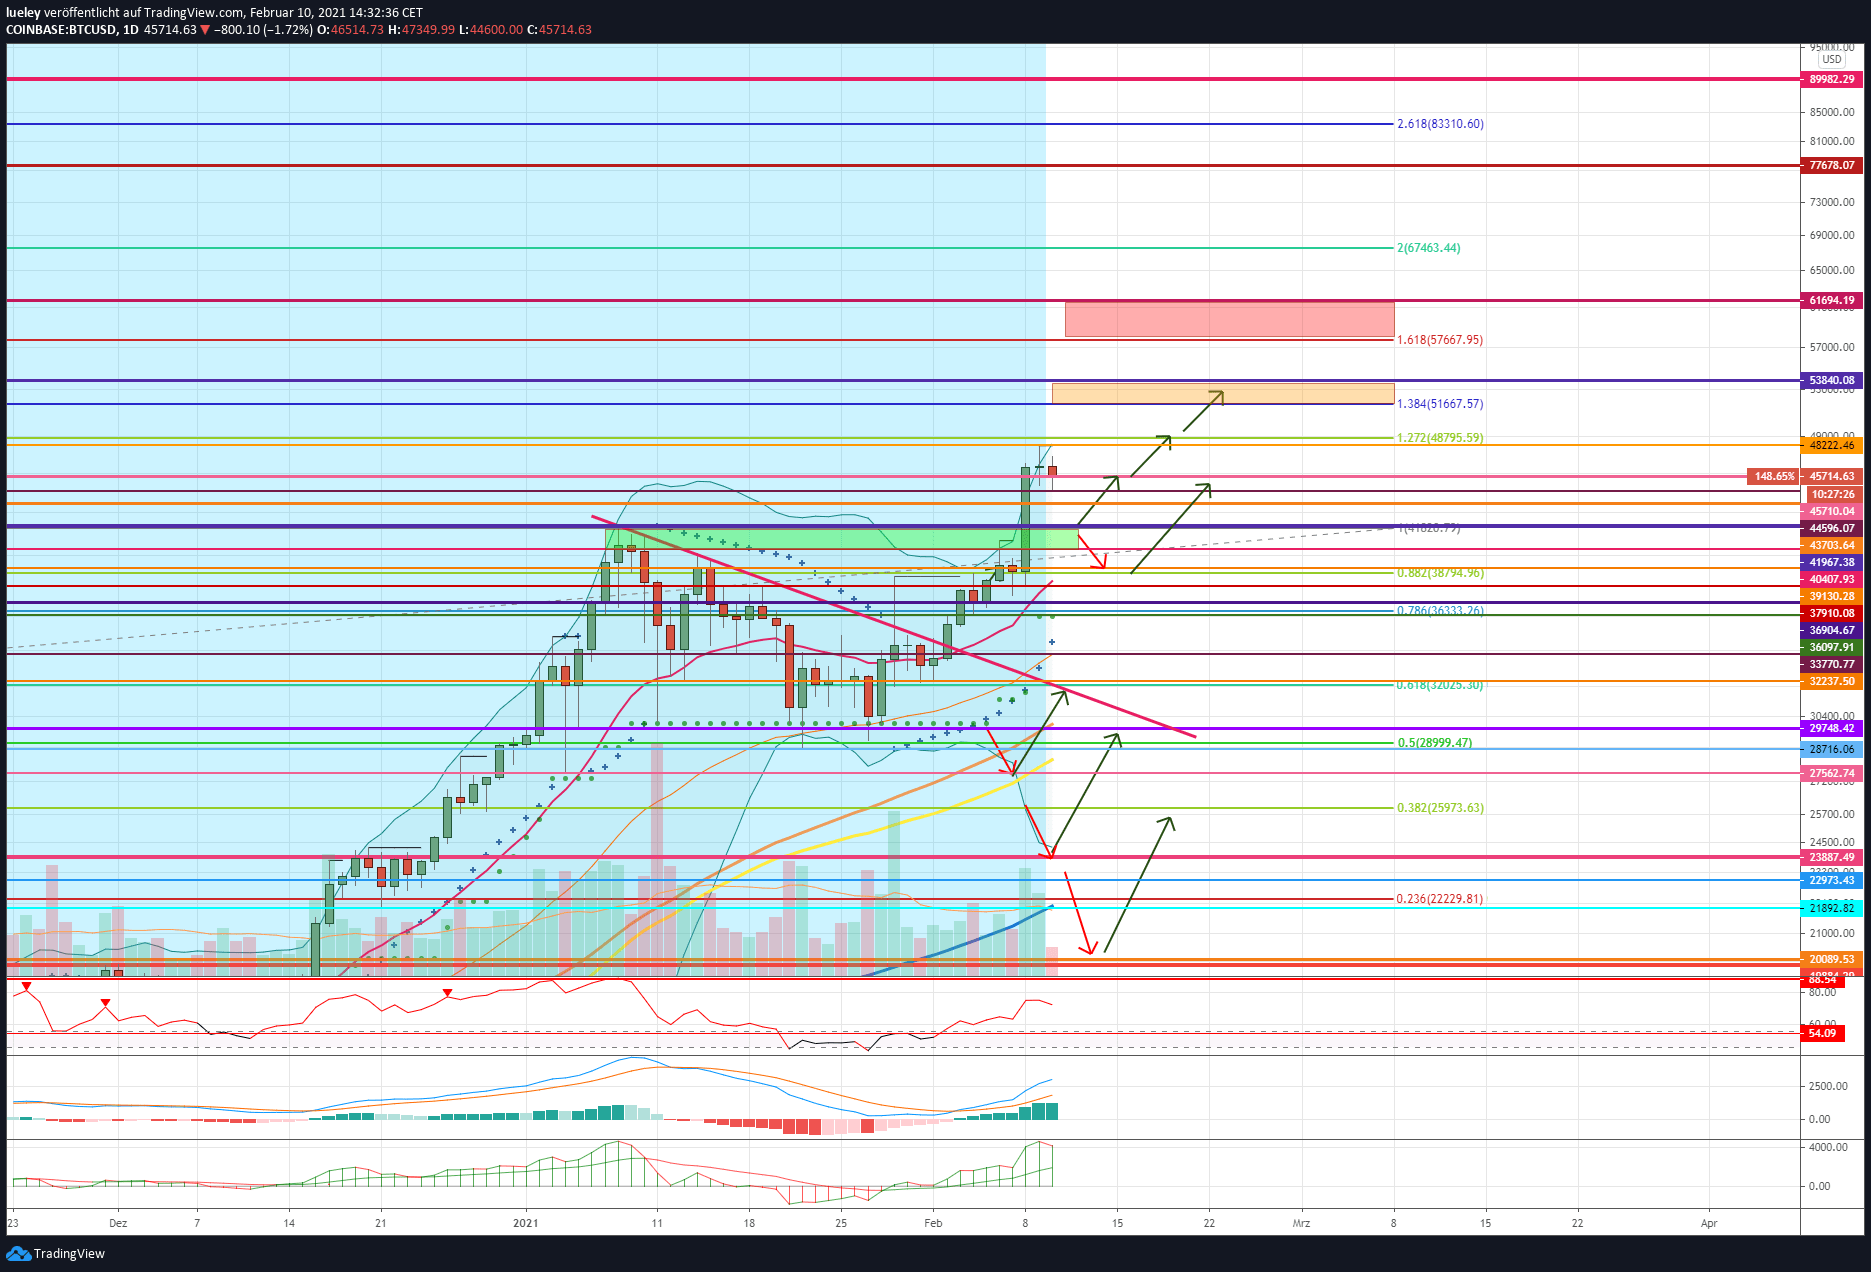Click the TradingView cloud logo icon
This screenshot has width=1871, height=1272.
[x=18, y=1253]
